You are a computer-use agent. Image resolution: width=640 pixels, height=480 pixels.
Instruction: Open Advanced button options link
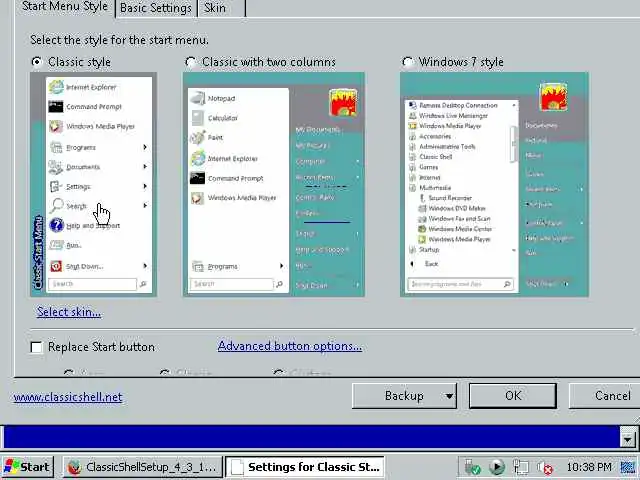(x=290, y=346)
